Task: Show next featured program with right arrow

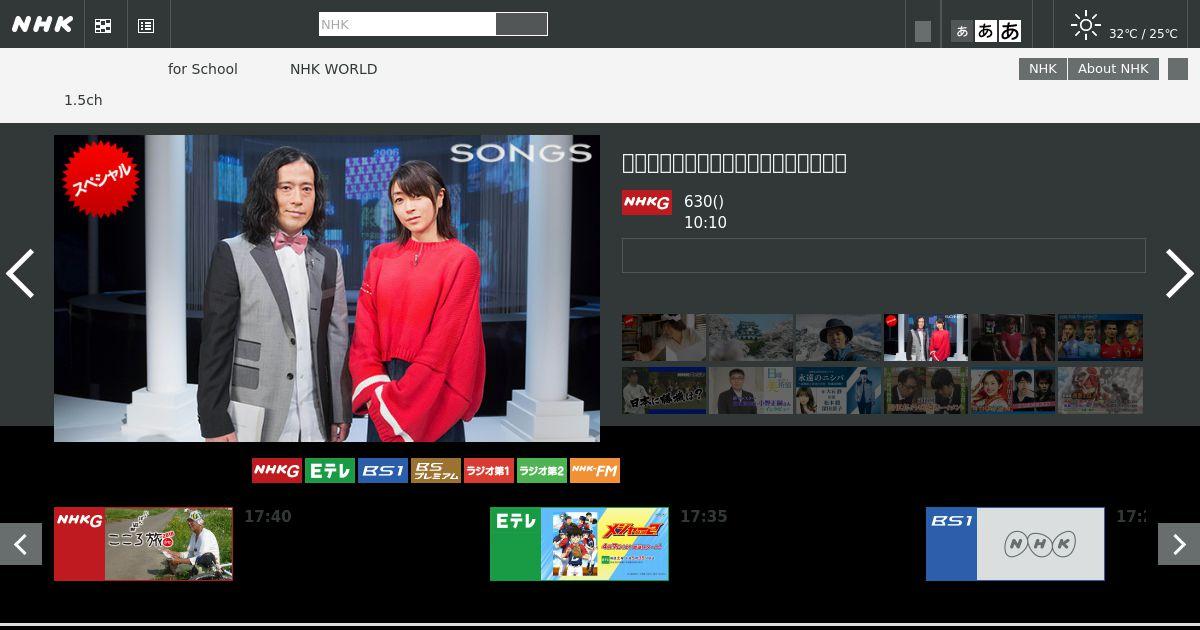Action: click(1179, 273)
